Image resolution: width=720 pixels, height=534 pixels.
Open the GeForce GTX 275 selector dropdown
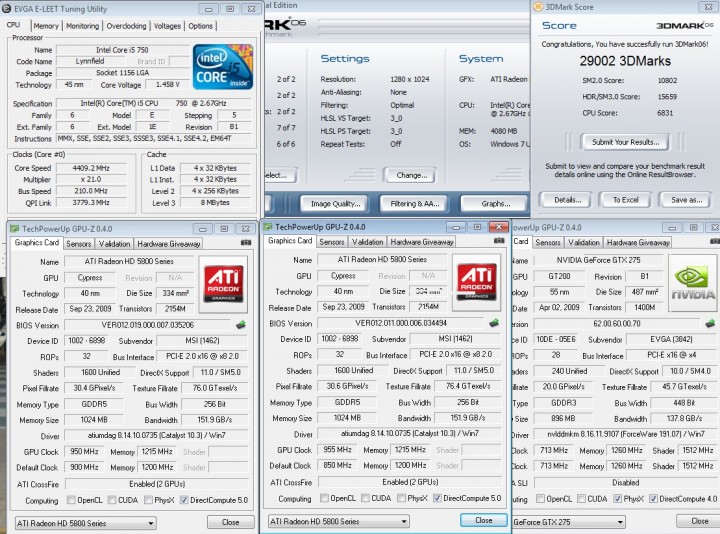pyautogui.click(x=568, y=522)
